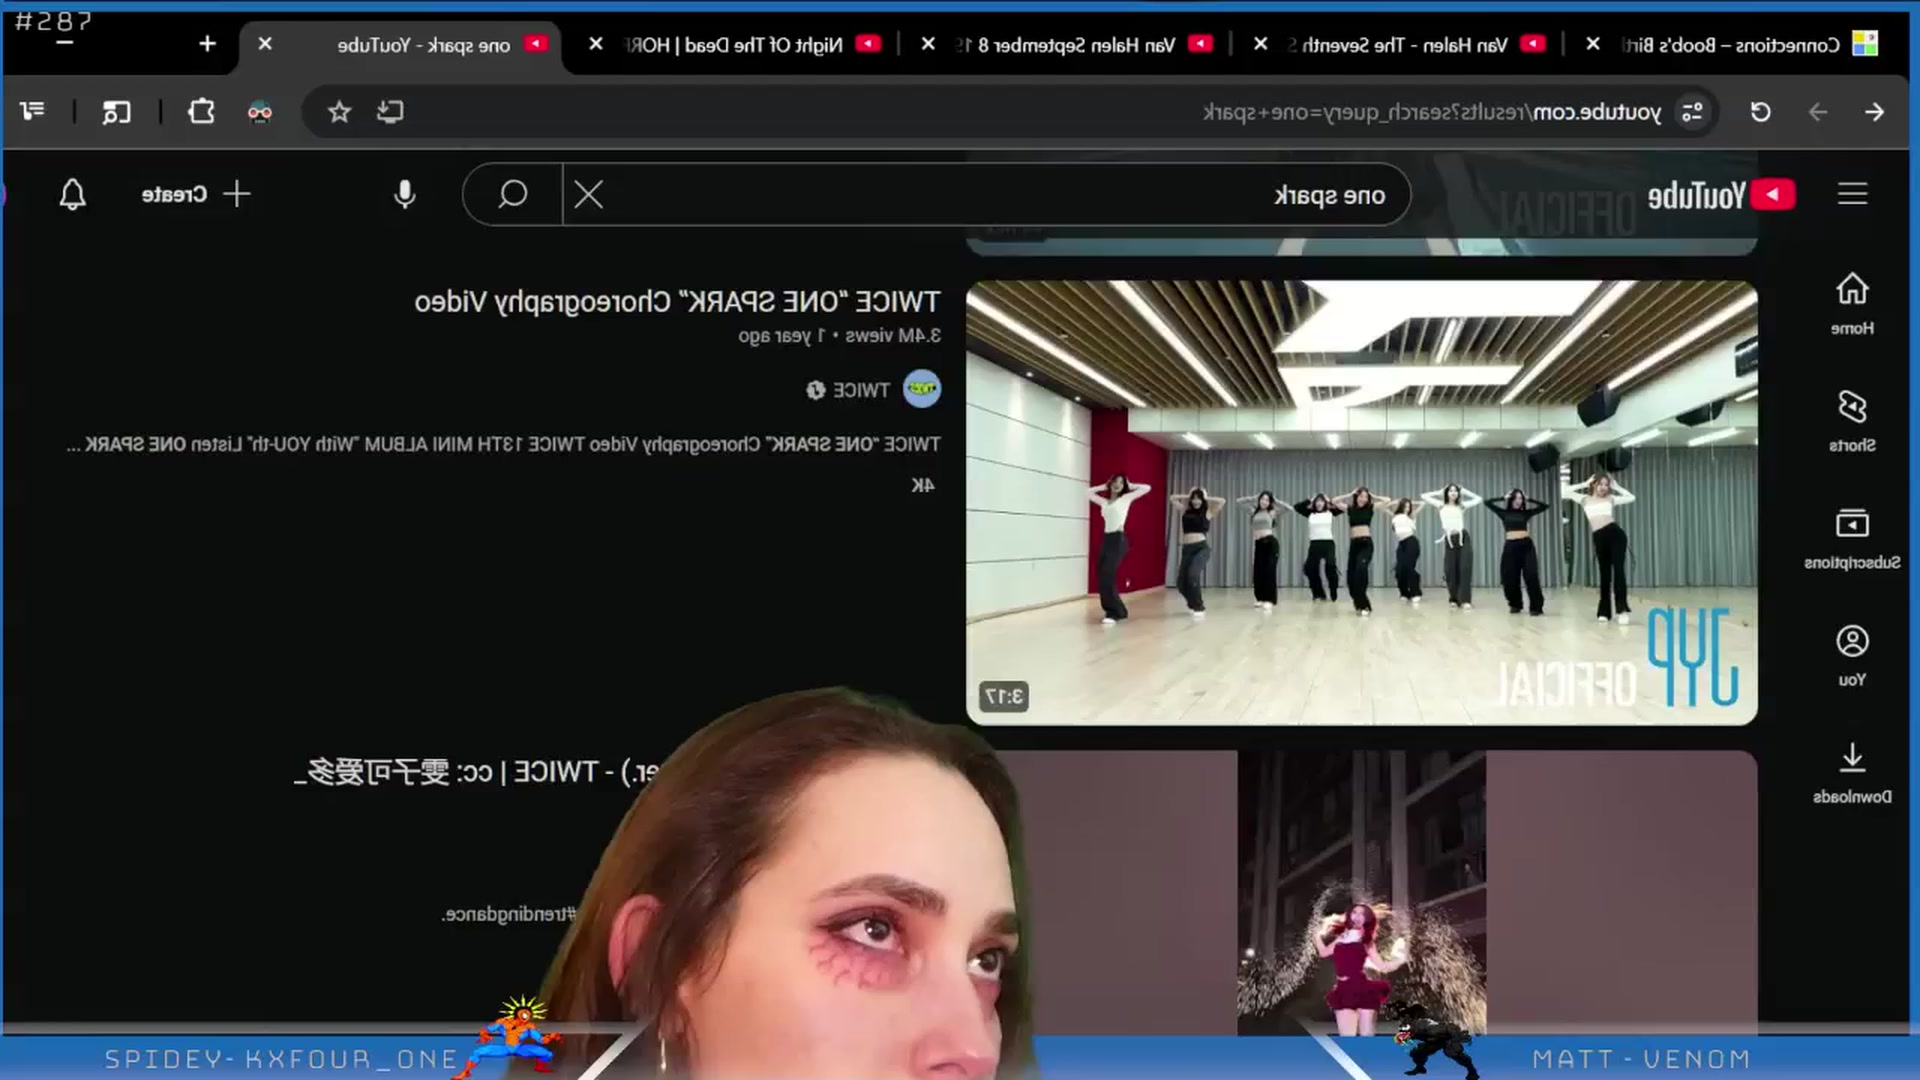Viewport: 1920px width, 1080px height.
Task: Clear the search box with X
Action: 588,194
